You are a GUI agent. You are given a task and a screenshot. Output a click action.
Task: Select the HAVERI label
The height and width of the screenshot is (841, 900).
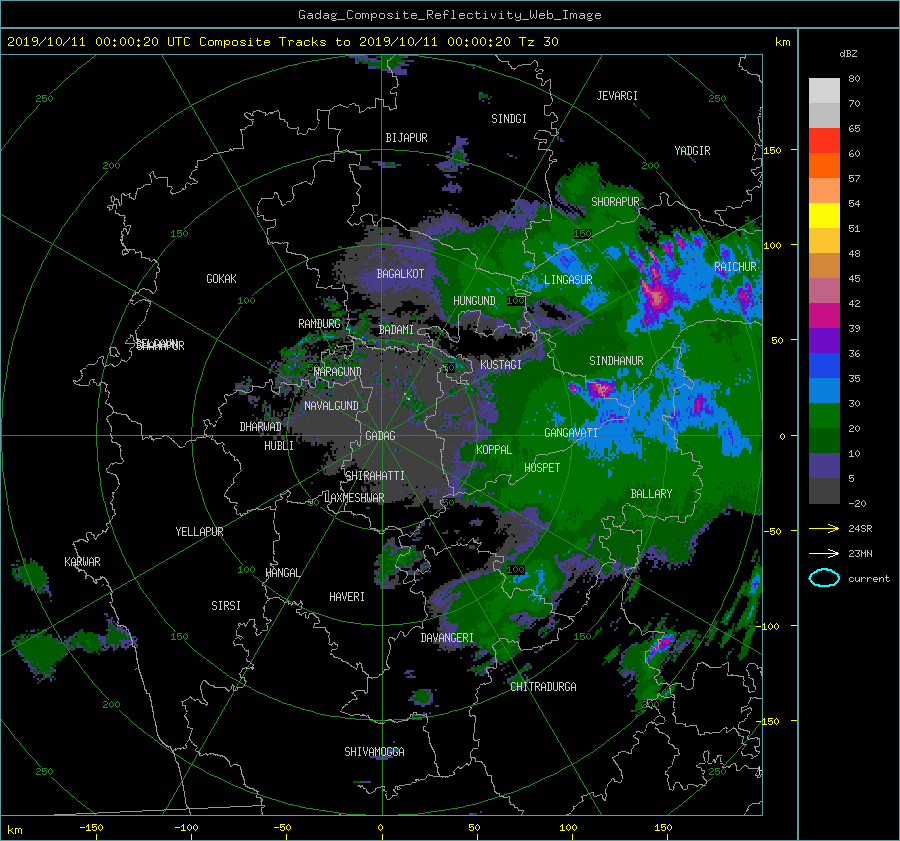(x=347, y=597)
